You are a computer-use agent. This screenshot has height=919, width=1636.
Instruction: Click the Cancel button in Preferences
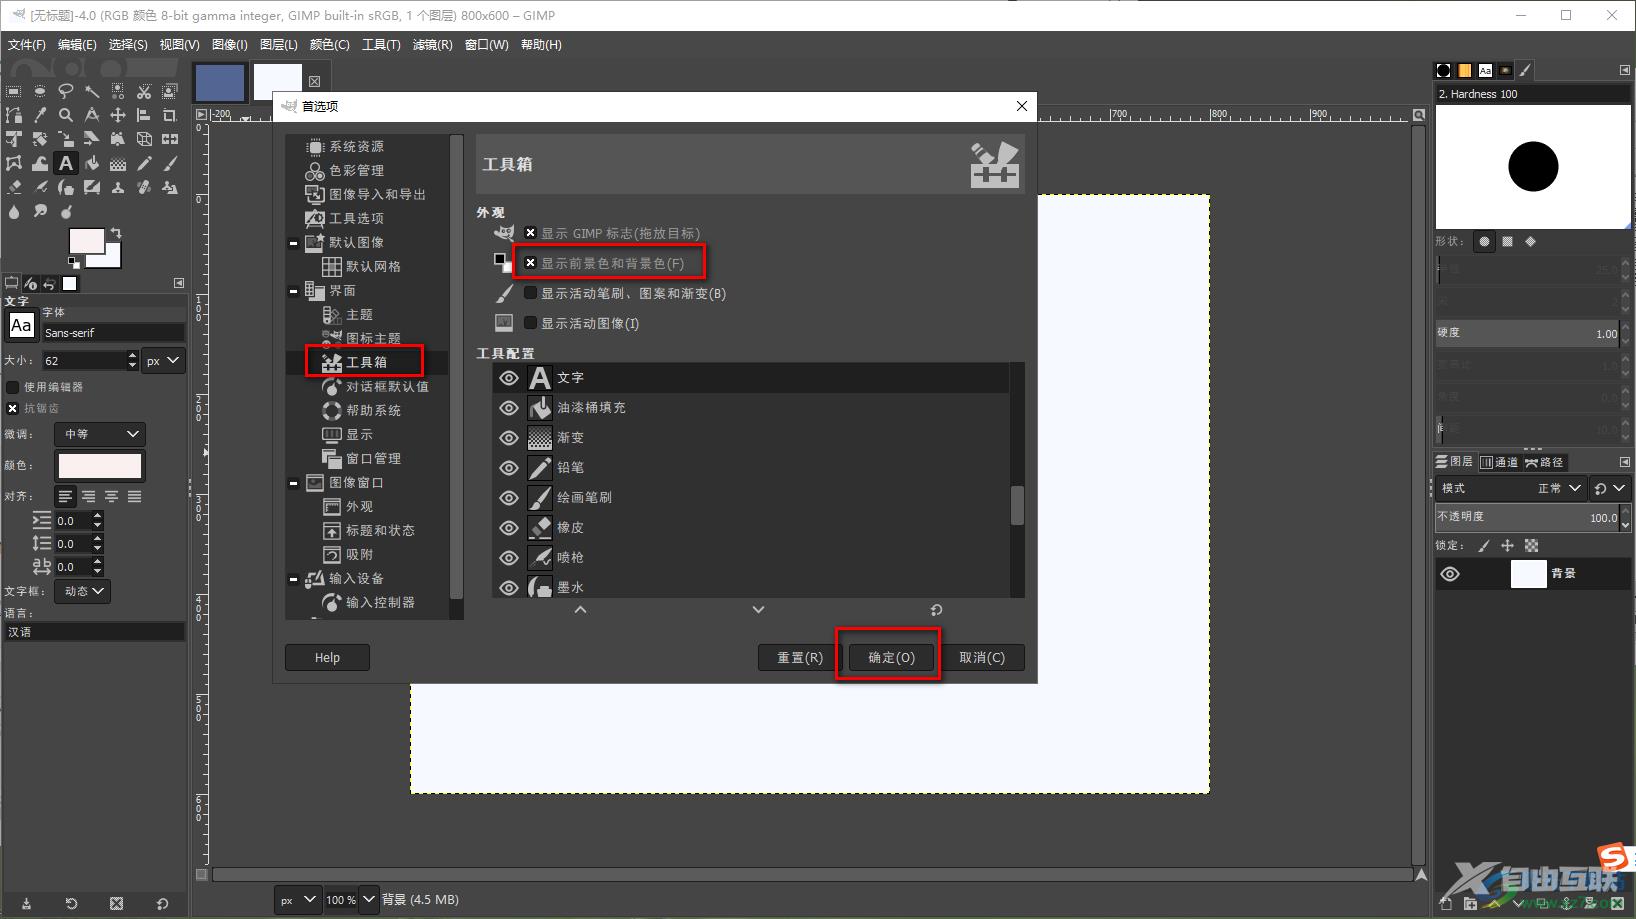pyautogui.click(x=982, y=657)
